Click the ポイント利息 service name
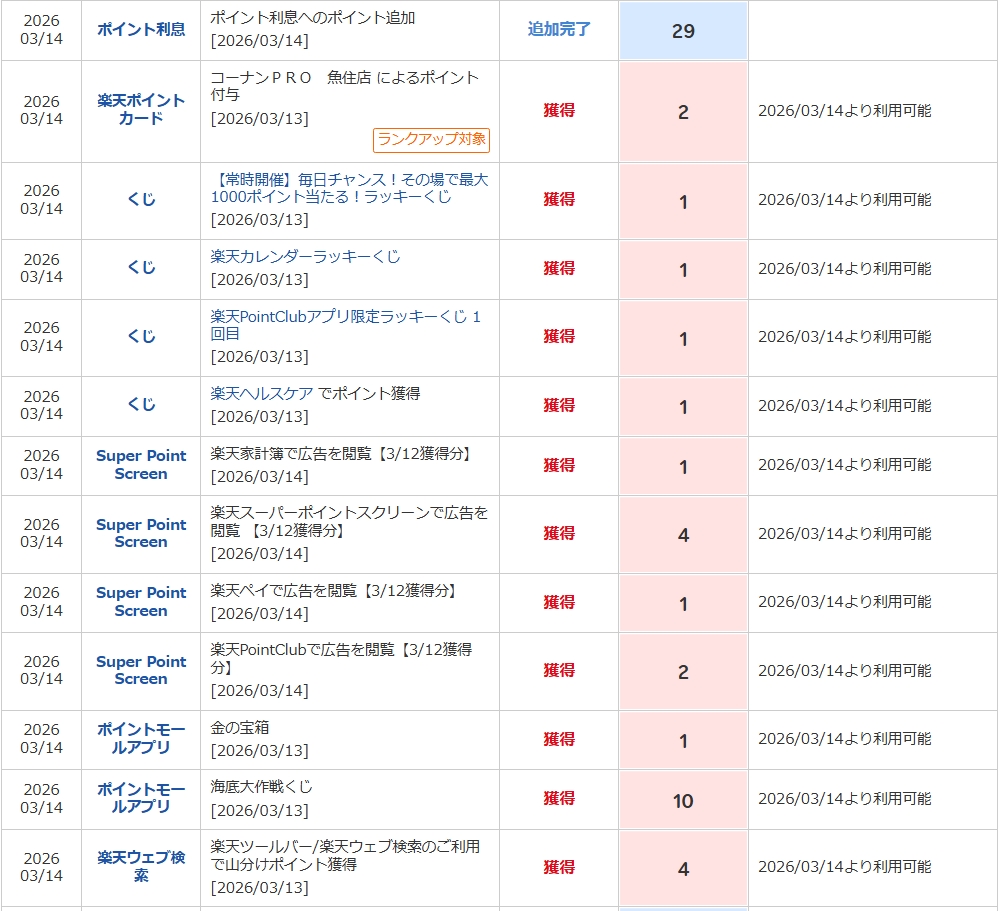This screenshot has width=1000, height=911. pos(141,30)
